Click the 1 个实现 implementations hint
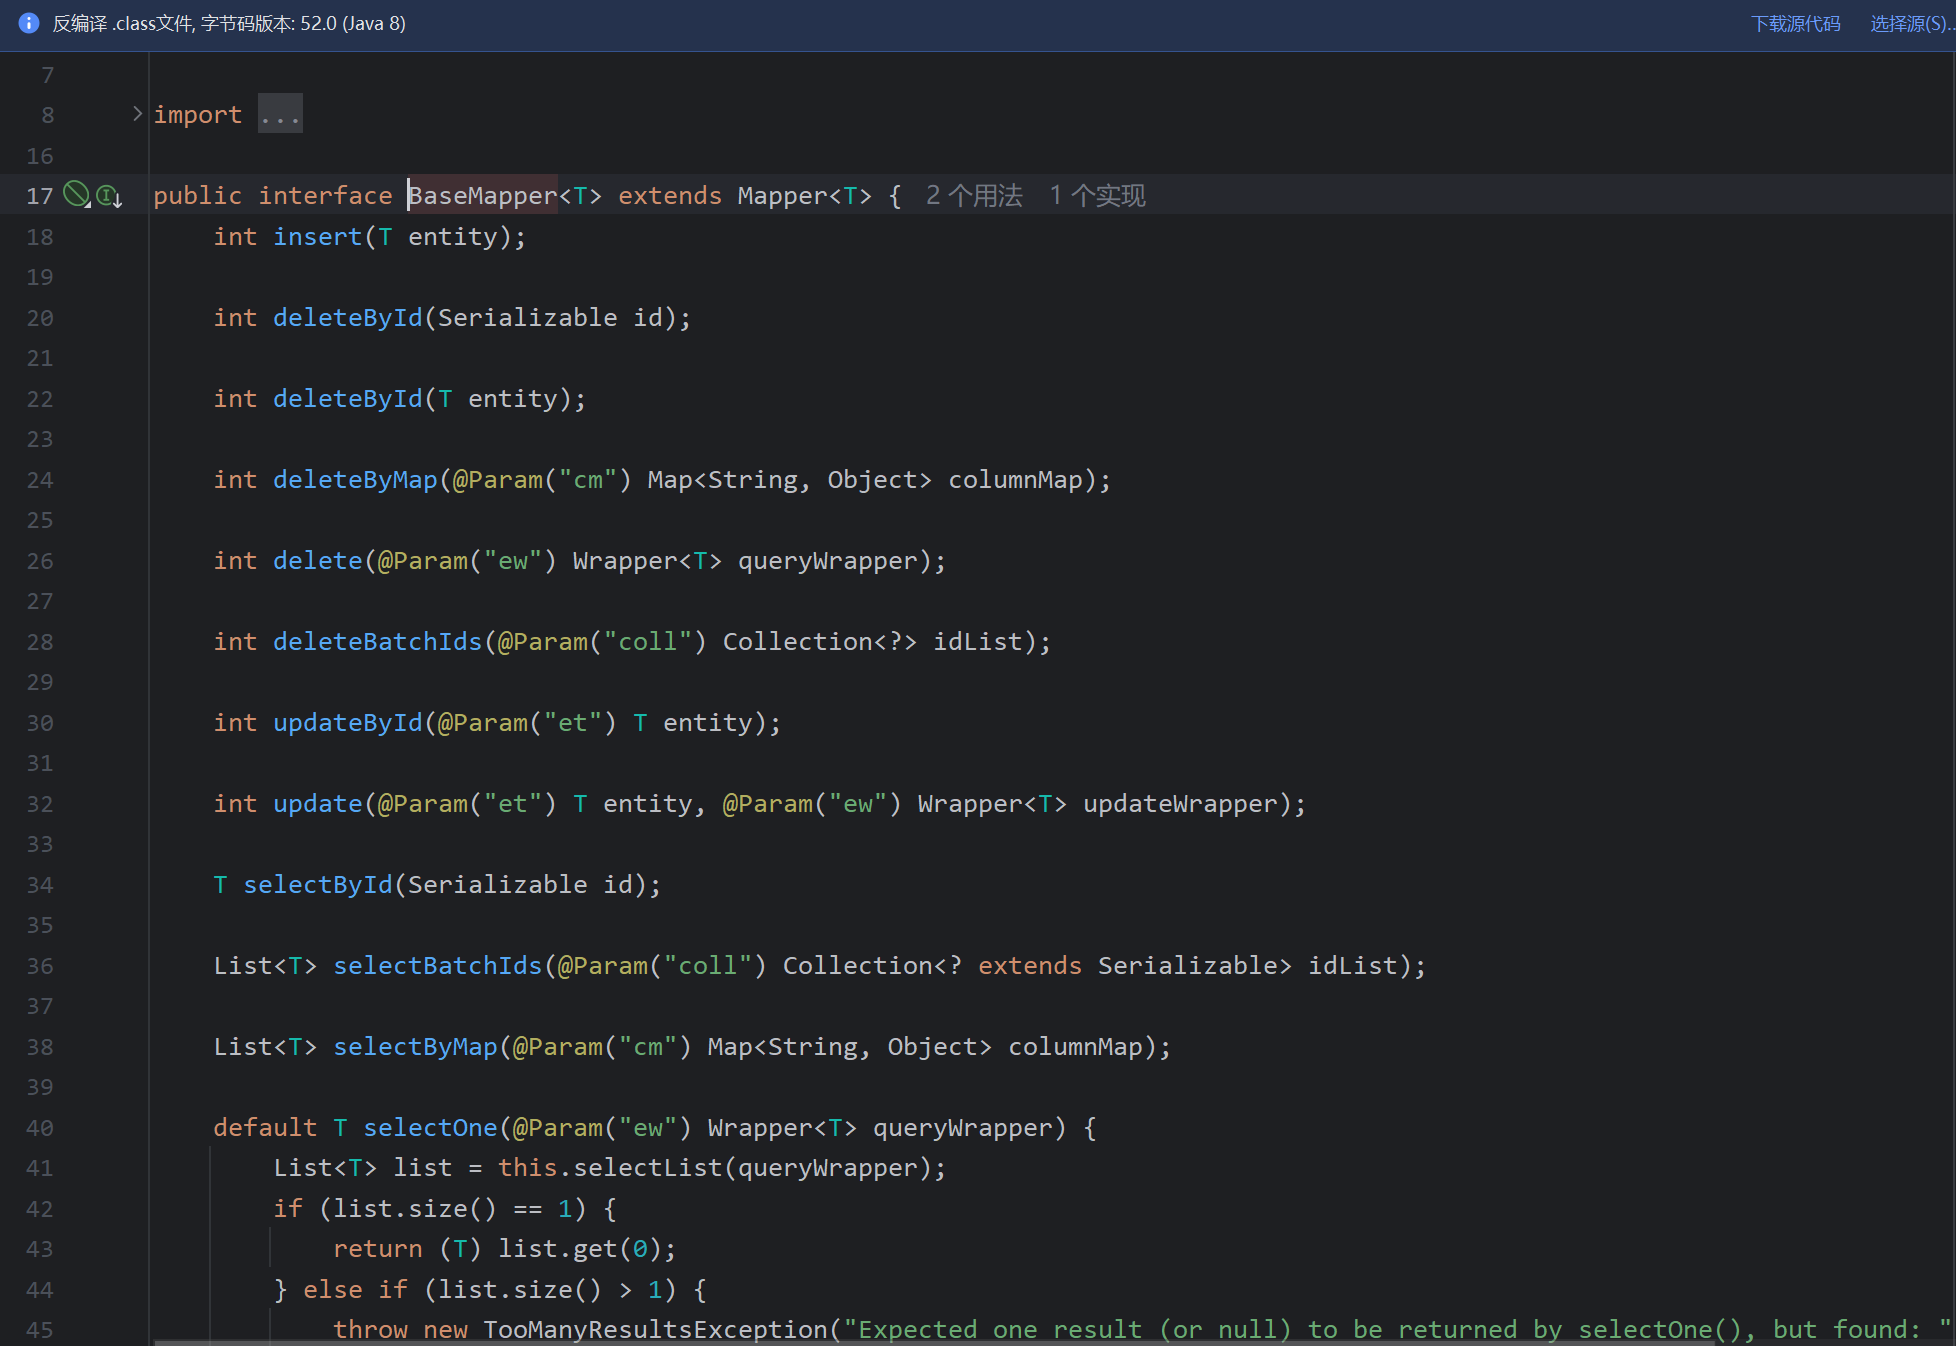The image size is (1956, 1346). point(1097,195)
